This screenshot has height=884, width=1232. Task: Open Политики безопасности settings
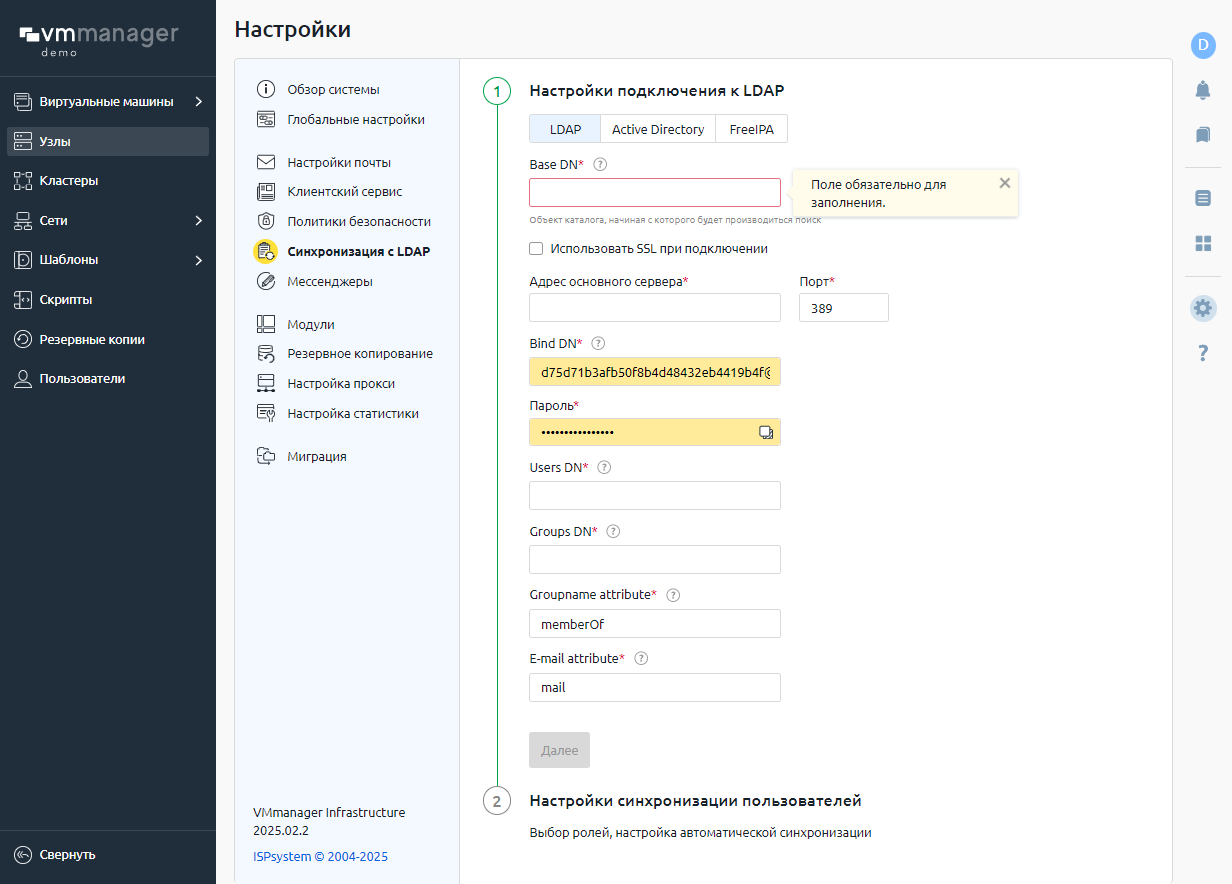click(359, 221)
